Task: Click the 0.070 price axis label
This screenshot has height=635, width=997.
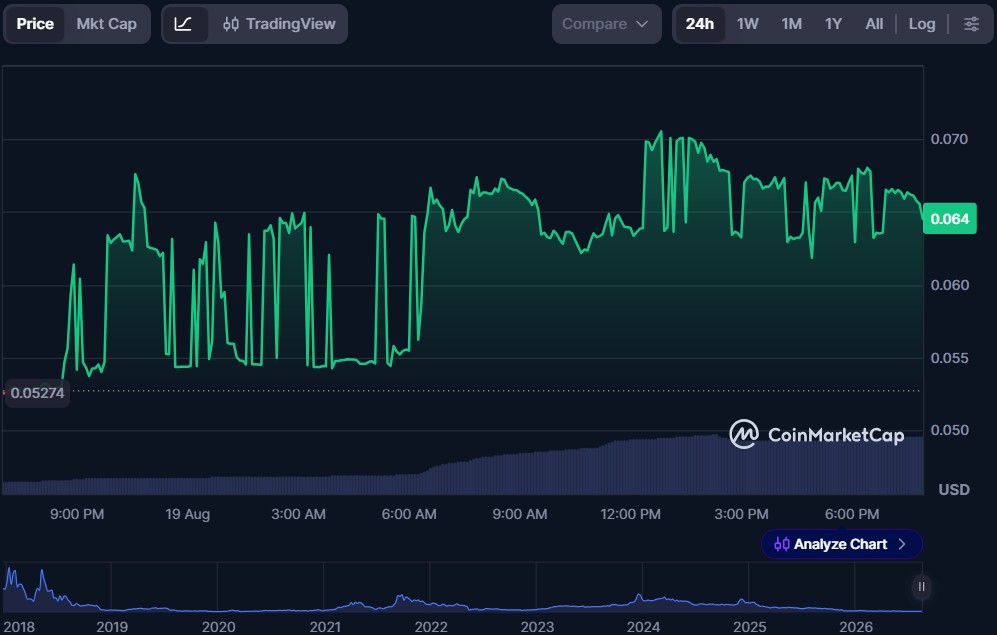Action: coord(949,139)
